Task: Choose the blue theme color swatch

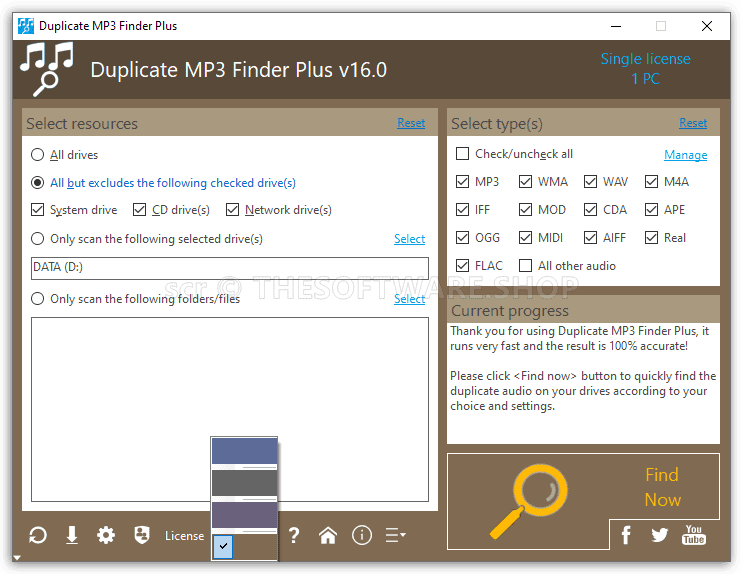Action: [244, 451]
